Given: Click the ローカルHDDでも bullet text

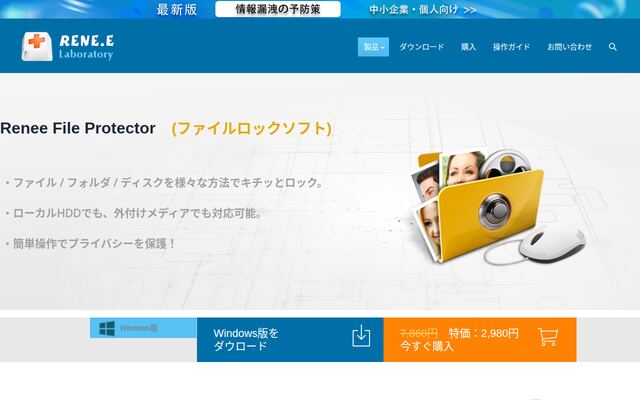Looking at the screenshot, I should [x=133, y=213].
